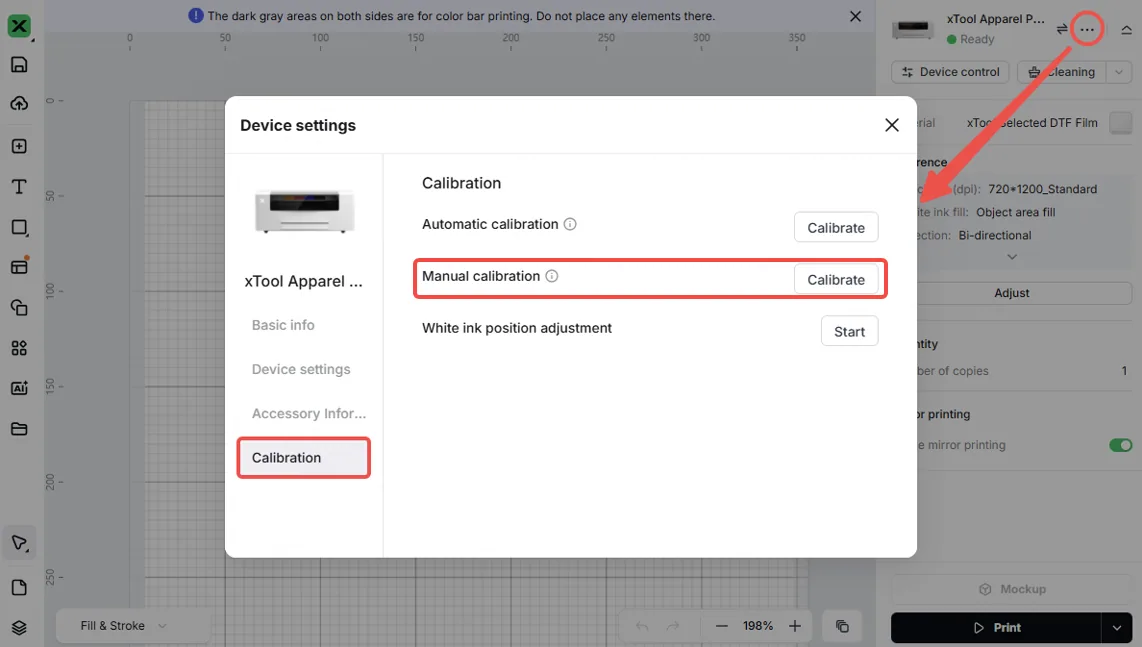Toggle the switch beside selected DTF Film

point(1120,122)
